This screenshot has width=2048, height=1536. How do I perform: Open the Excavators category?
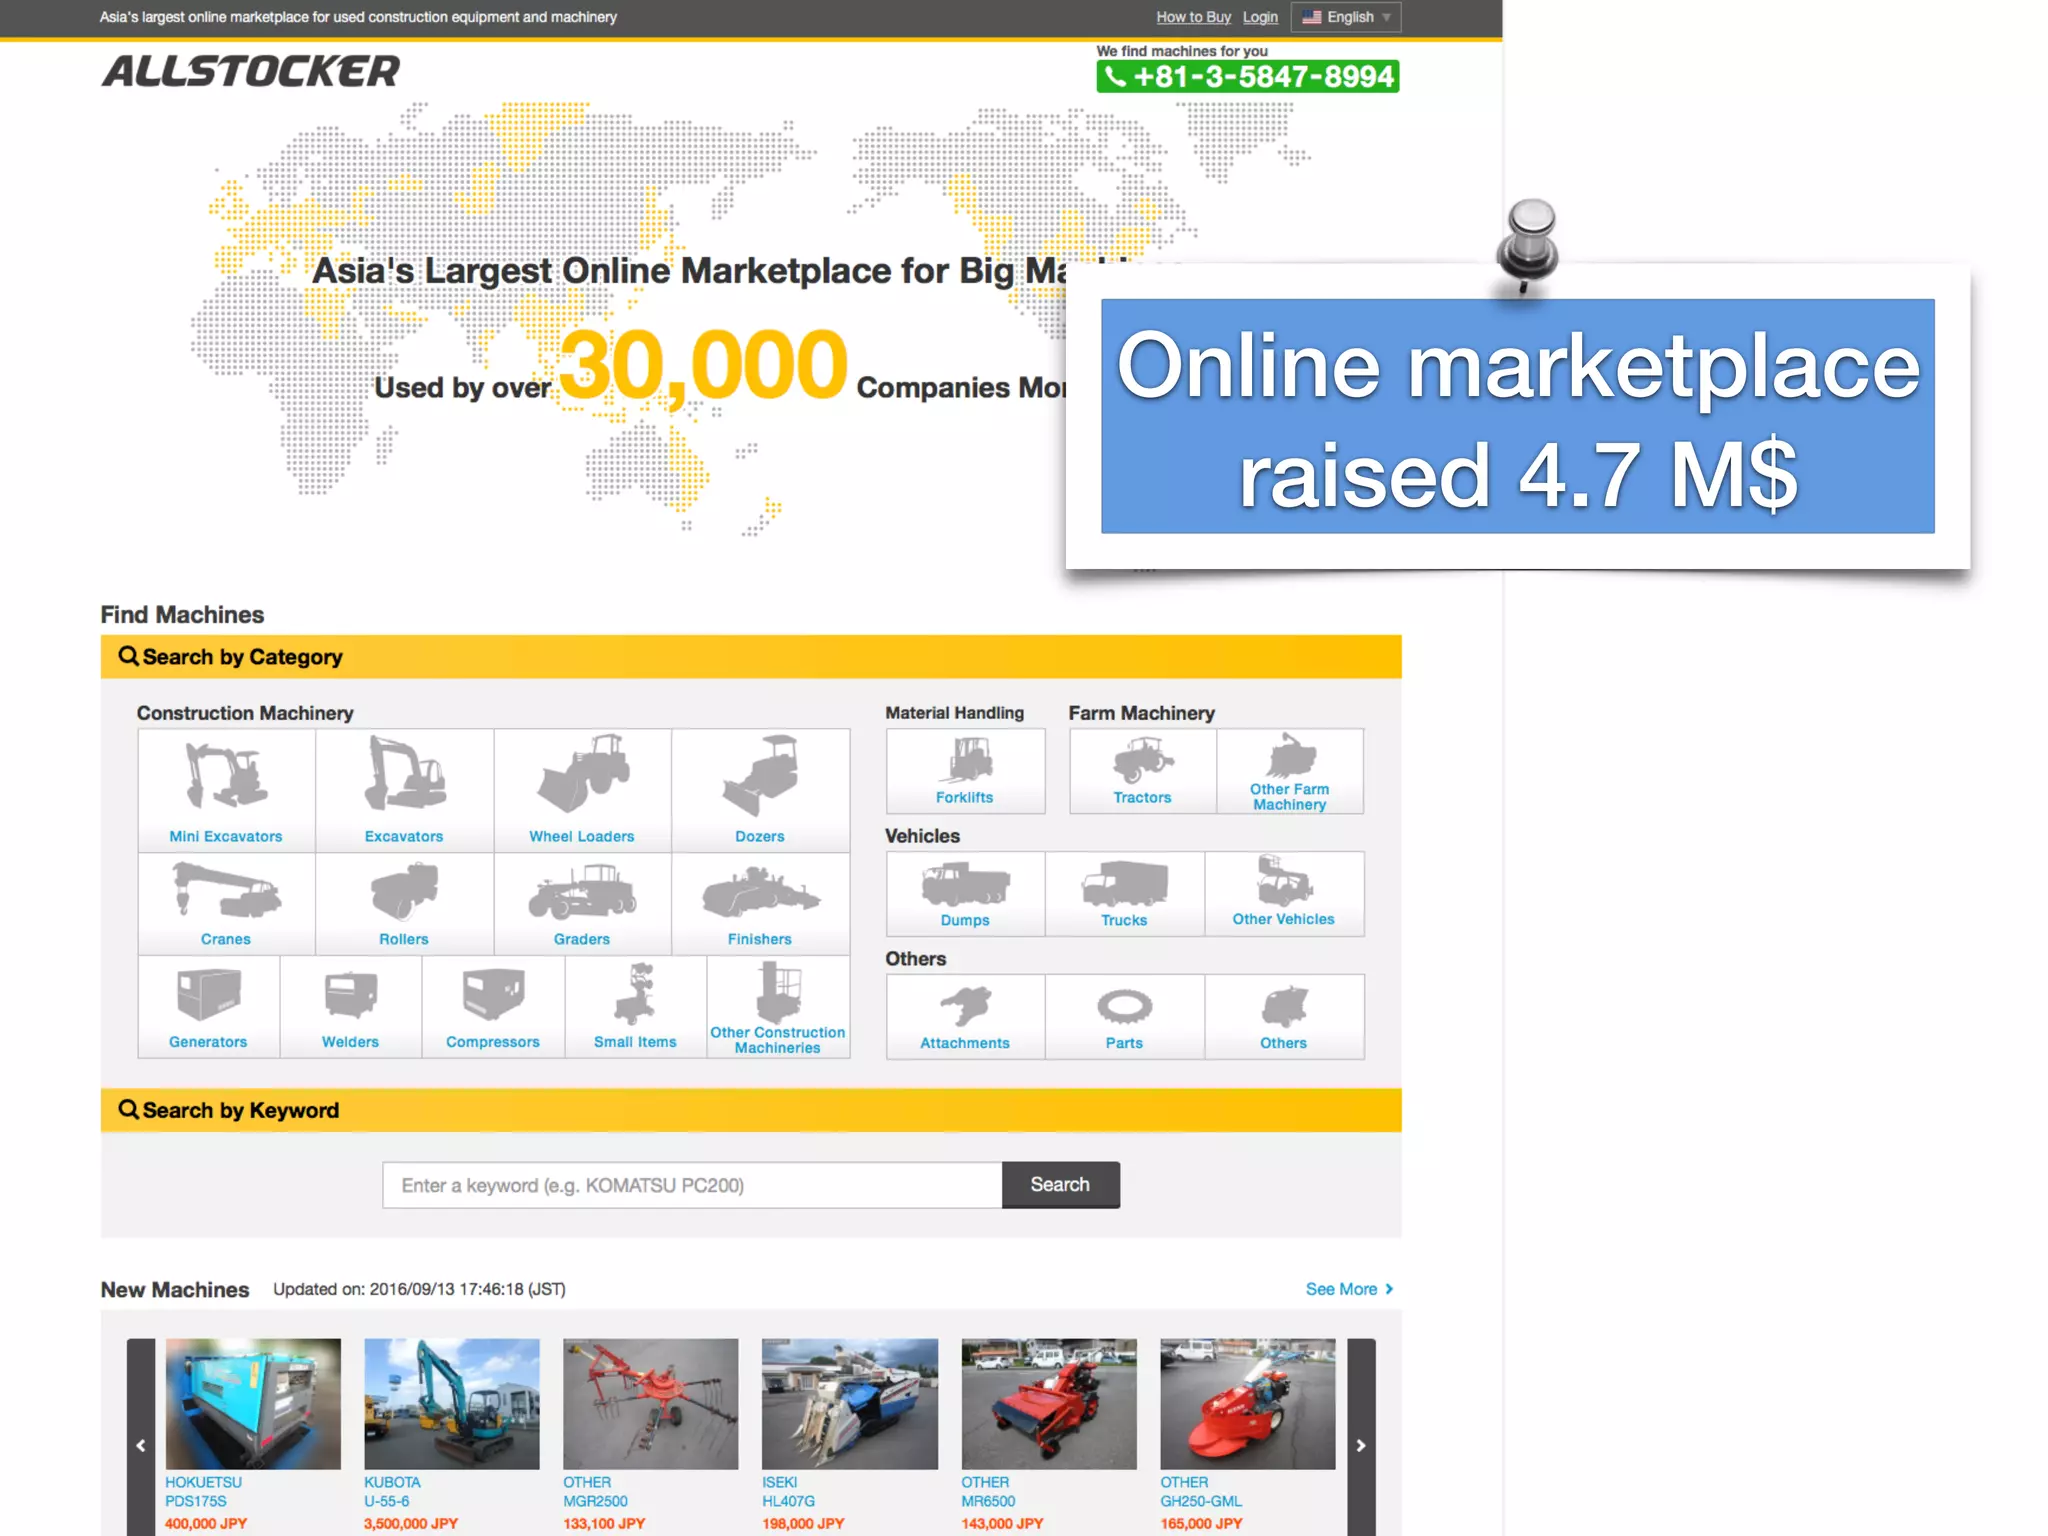coord(404,790)
